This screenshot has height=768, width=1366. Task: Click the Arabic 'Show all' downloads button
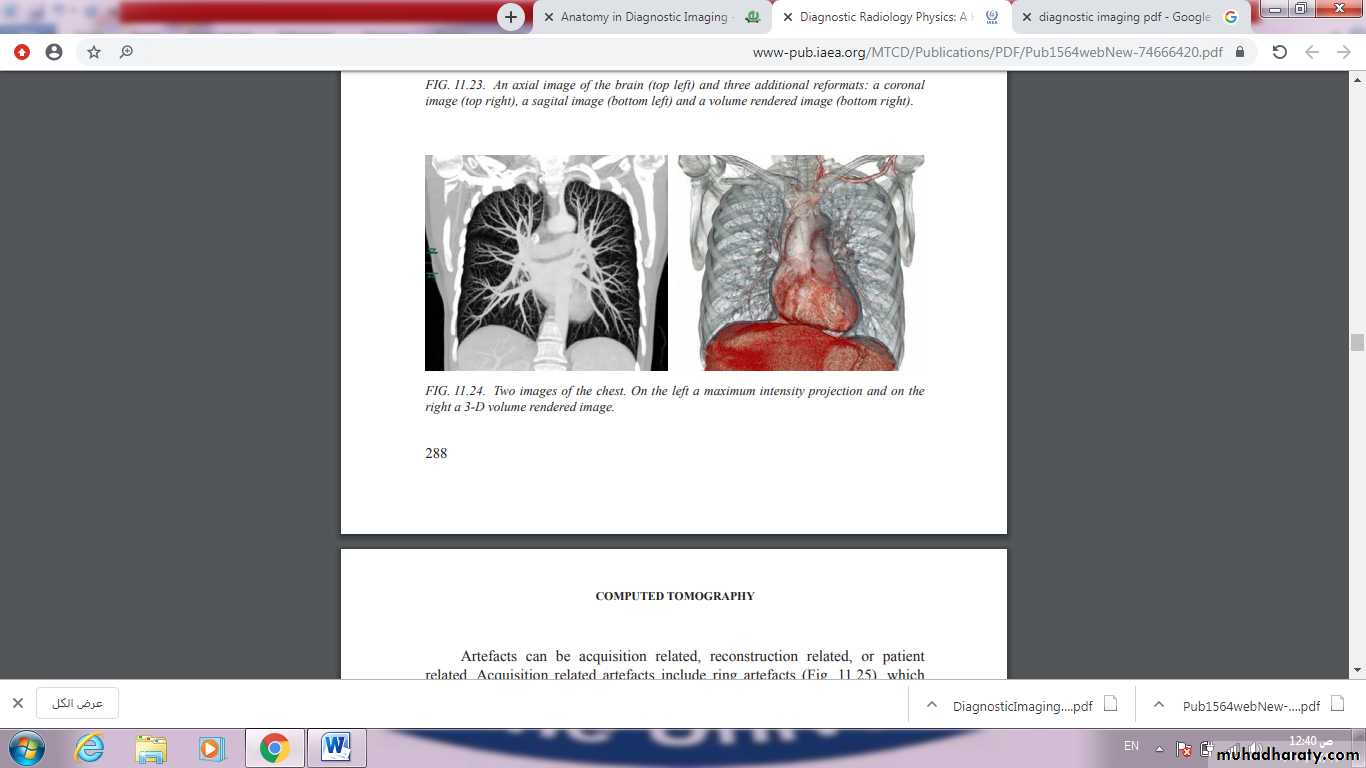[x=77, y=703]
